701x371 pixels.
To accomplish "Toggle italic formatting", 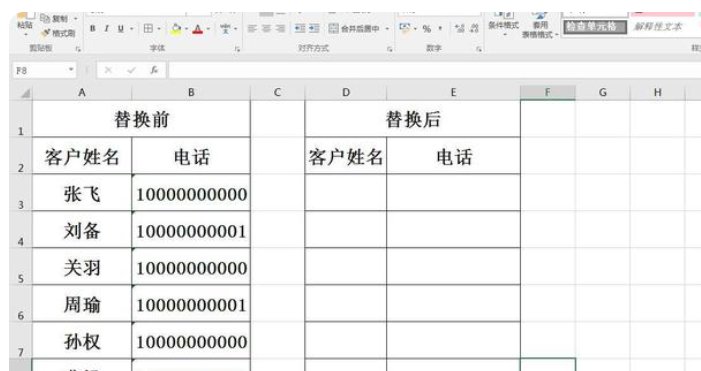I will pyautogui.click(x=106, y=29).
